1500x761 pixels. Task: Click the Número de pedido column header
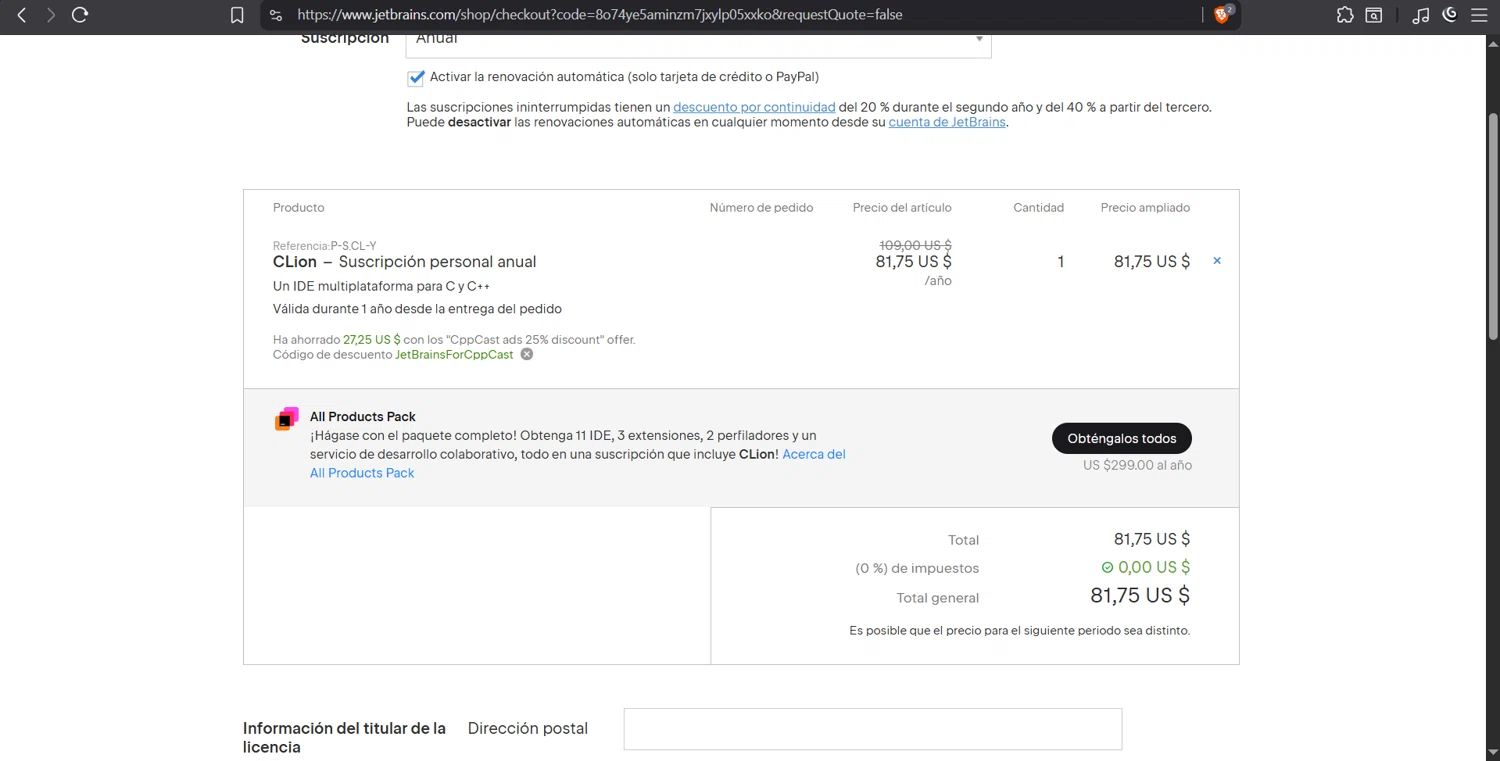pyautogui.click(x=761, y=208)
